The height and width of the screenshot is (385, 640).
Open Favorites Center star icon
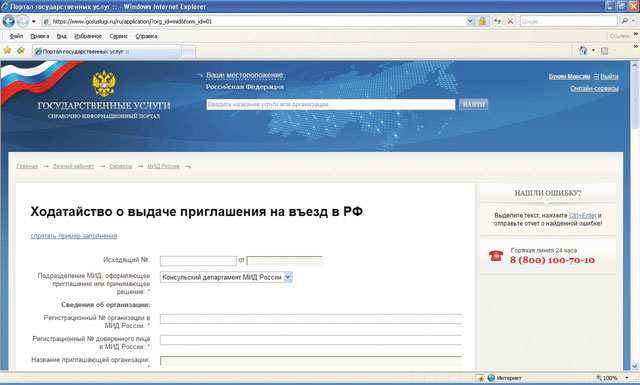[7, 51]
